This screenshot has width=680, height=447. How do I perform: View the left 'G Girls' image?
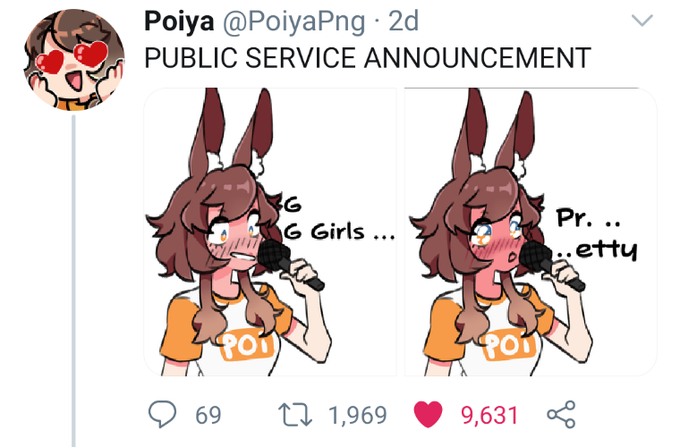[270, 232]
